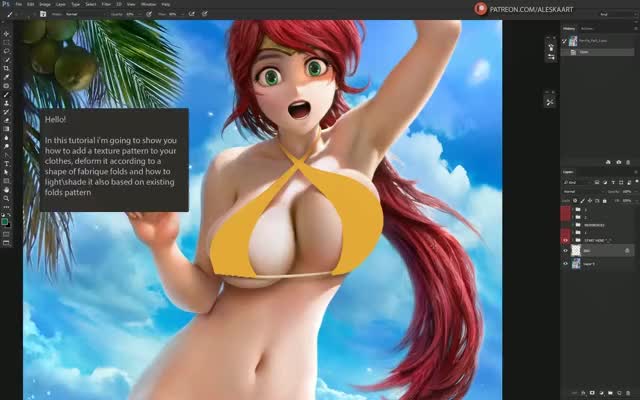This screenshot has height=400, width=640.
Task: Toggle lock transparent pixels
Action: (575, 200)
